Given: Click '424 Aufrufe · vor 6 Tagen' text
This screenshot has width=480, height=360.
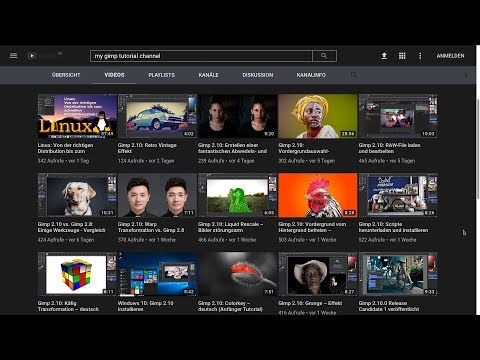Looking at the screenshot, I should click(x=66, y=240).
